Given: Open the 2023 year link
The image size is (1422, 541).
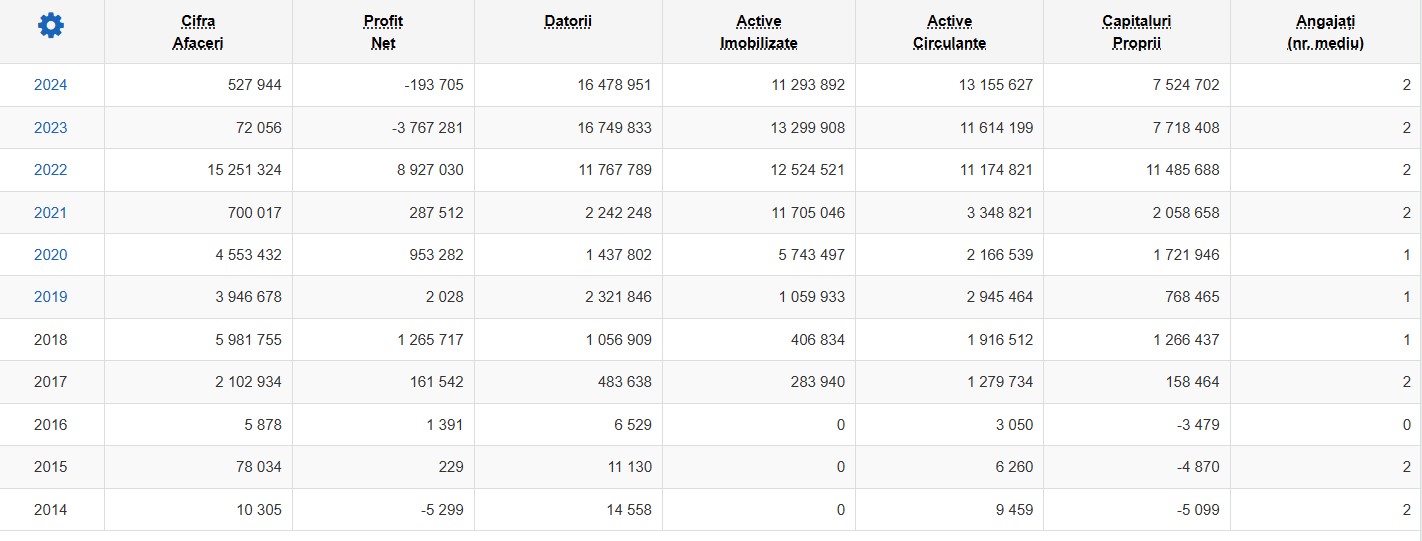Looking at the screenshot, I should [51, 128].
